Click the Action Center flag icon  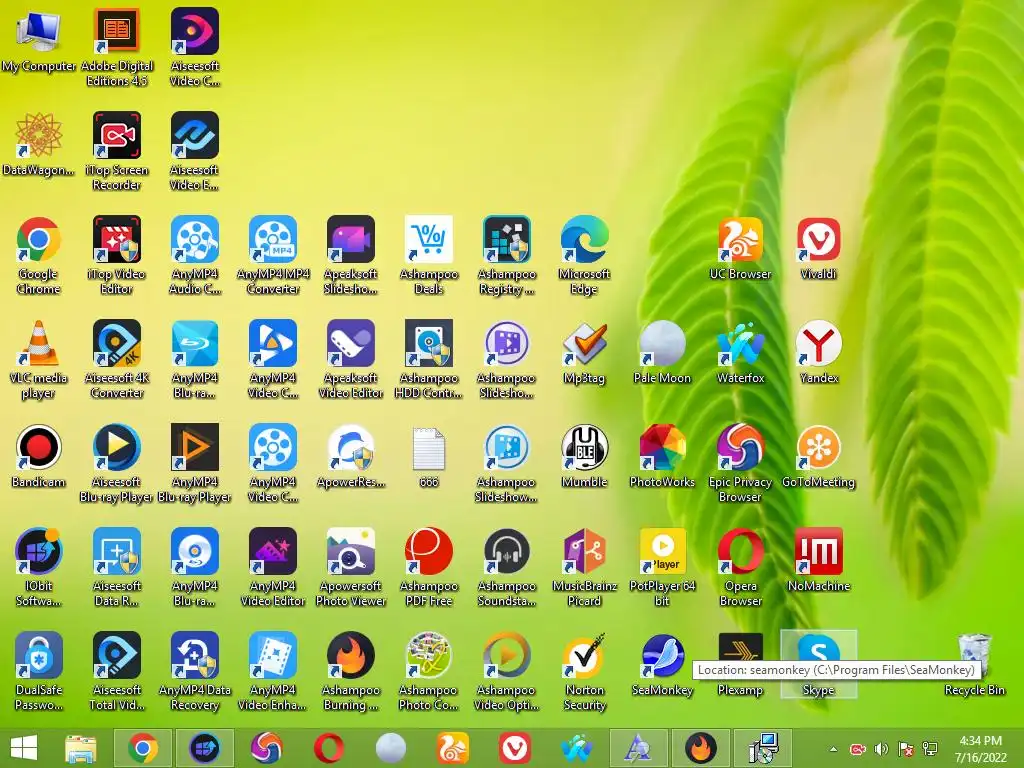click(906, 749)
